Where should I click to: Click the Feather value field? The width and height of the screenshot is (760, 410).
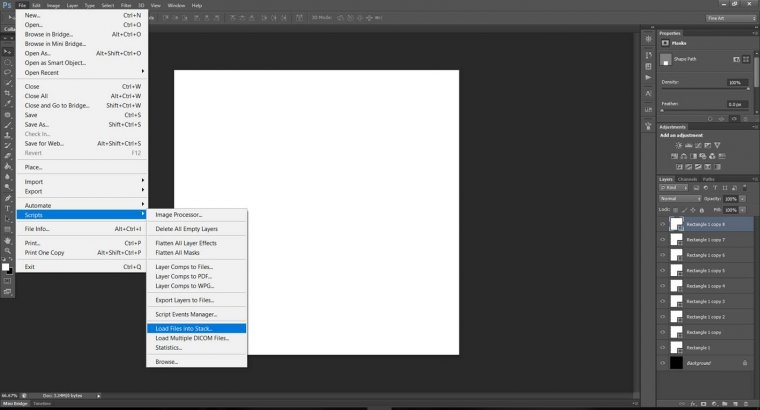pos(737,104)
